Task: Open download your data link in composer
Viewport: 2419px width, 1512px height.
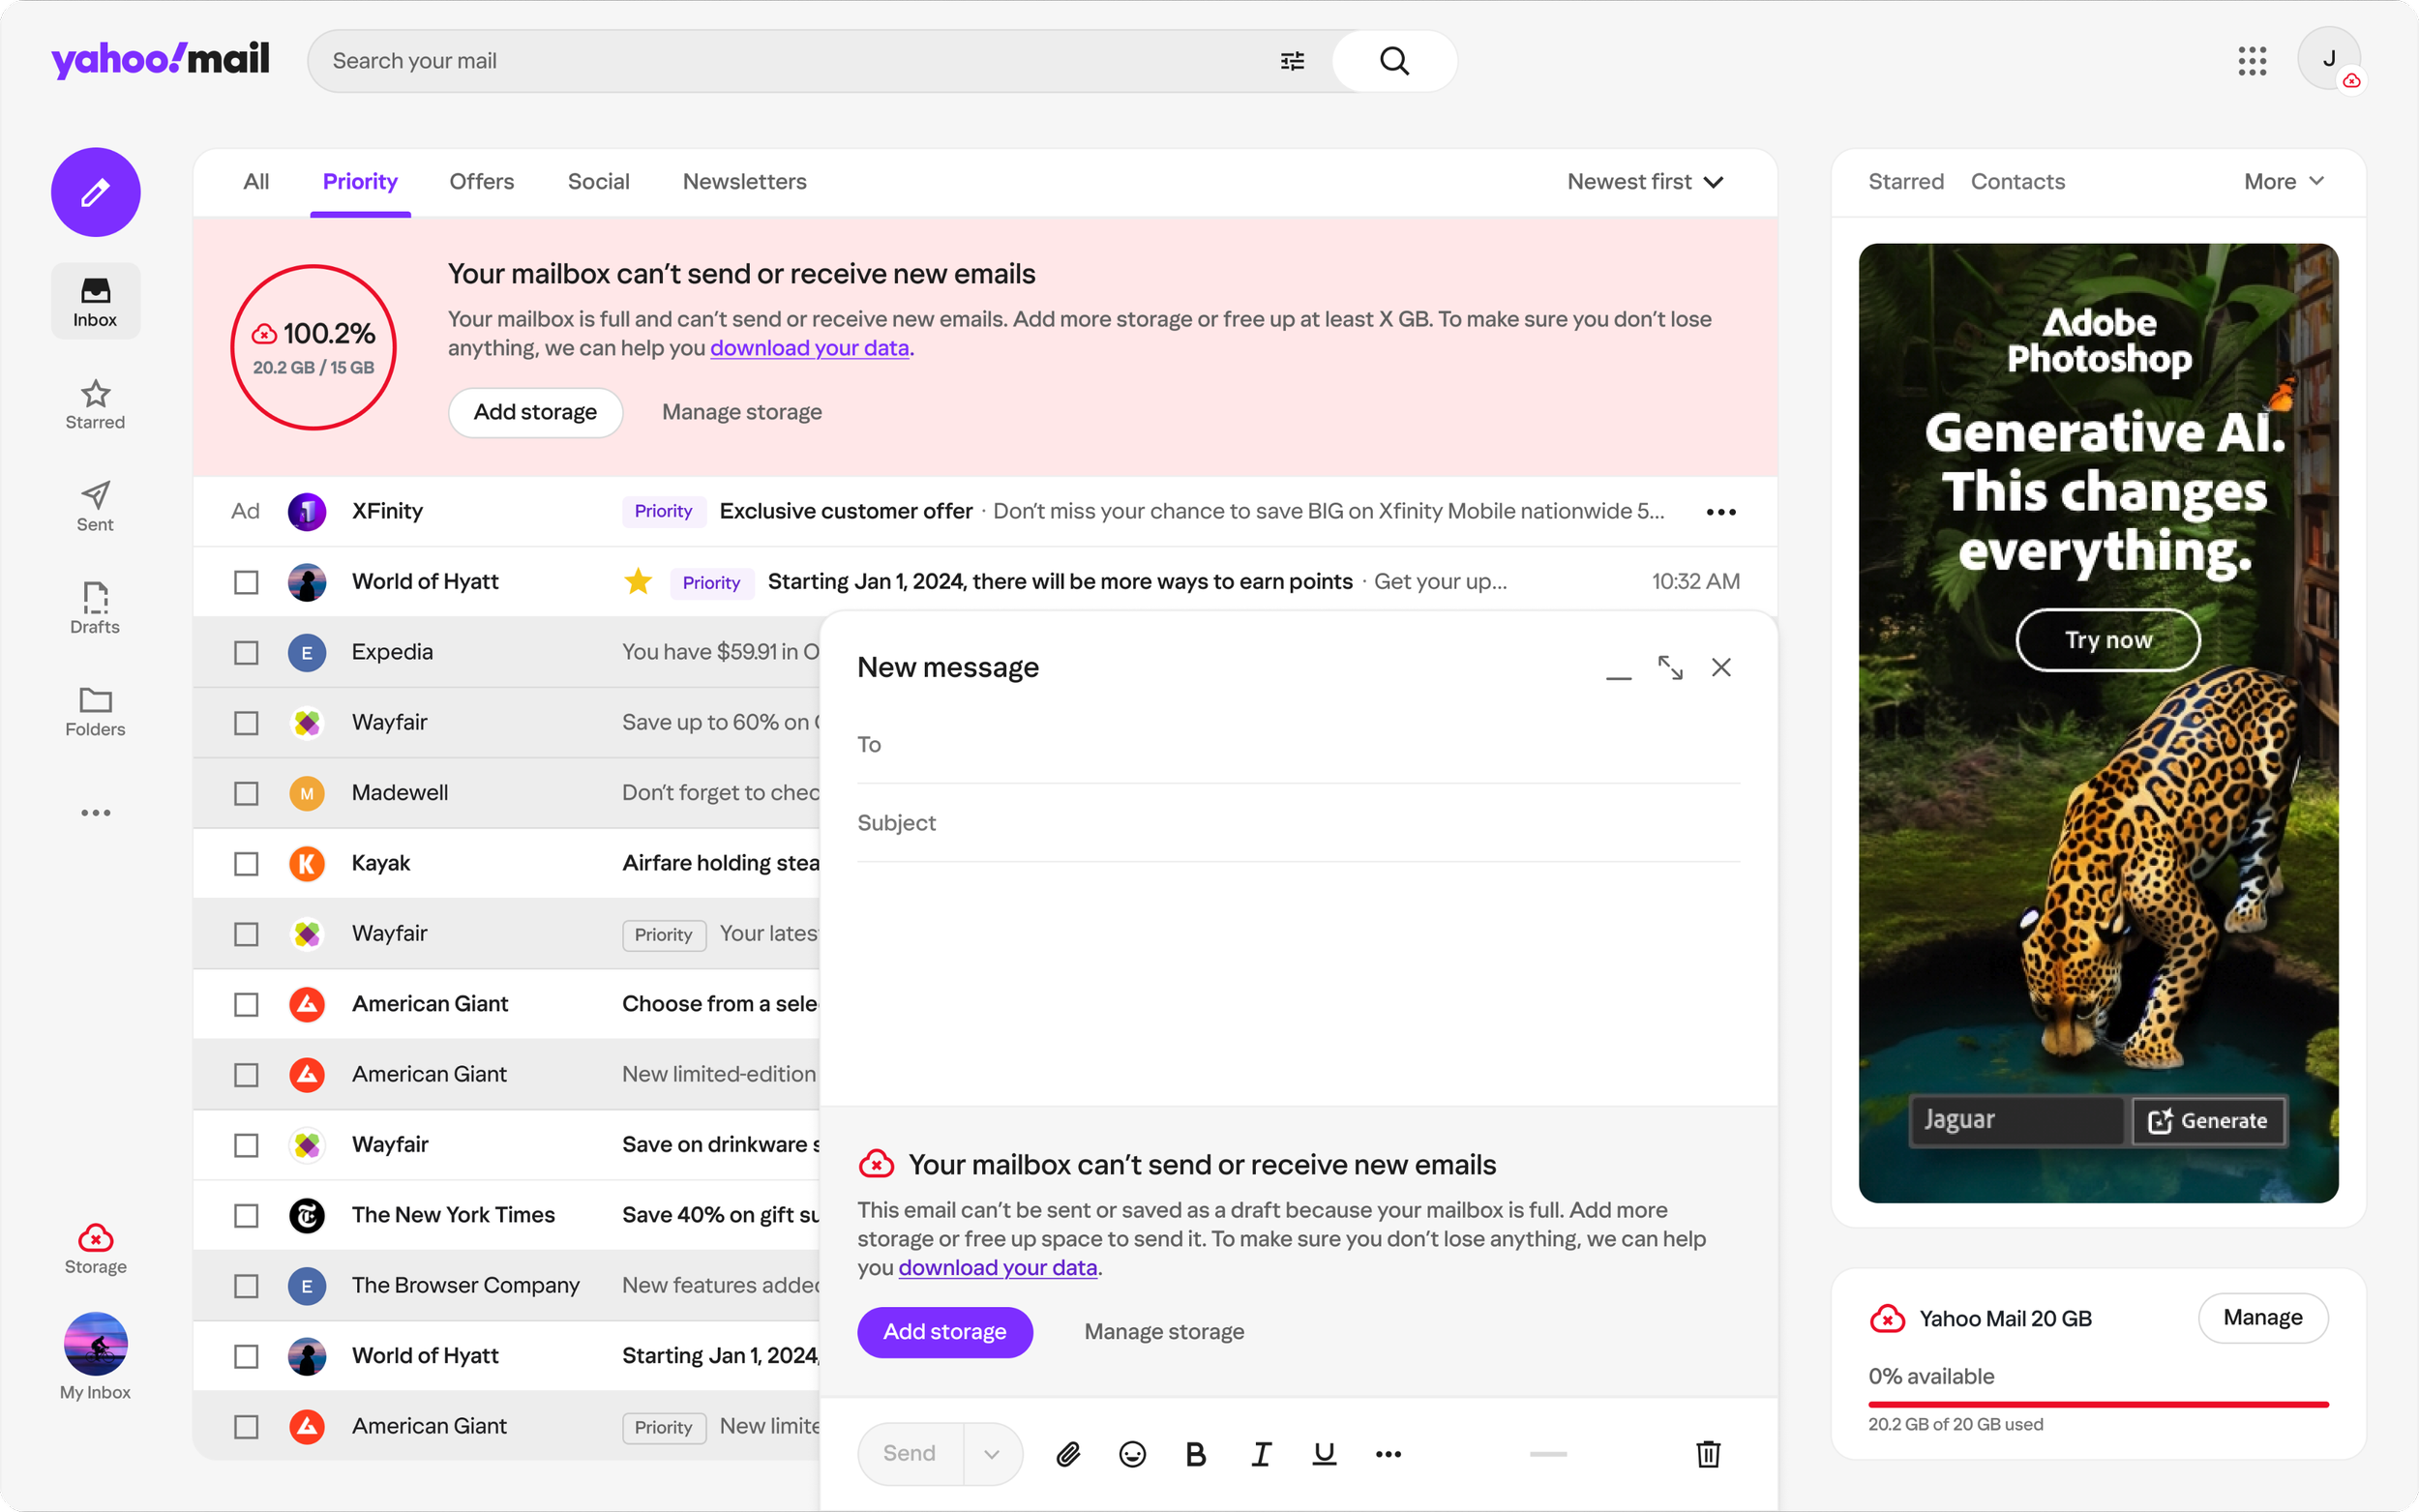Action: tap(998, 1268)
